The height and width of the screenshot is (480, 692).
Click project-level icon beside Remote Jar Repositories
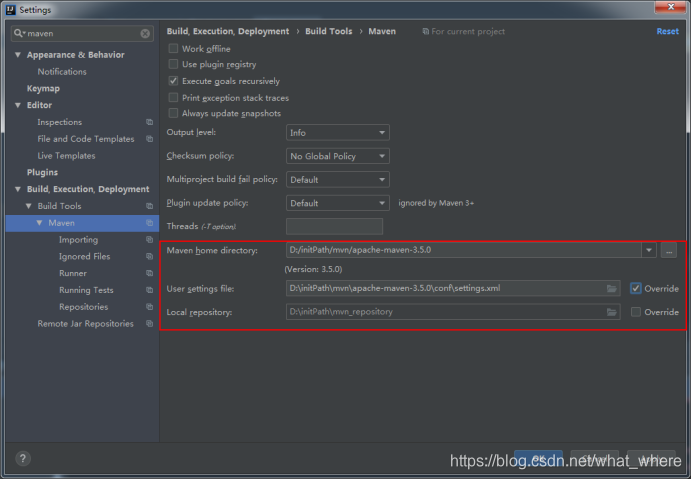[x=150, y=323]
